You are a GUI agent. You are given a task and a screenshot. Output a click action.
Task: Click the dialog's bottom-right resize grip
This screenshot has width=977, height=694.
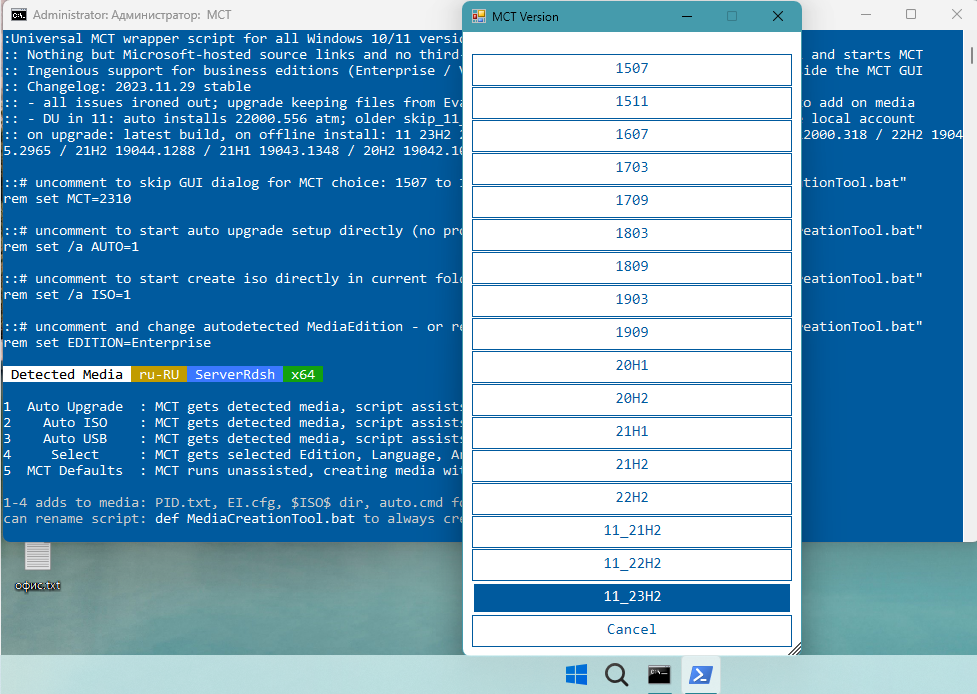coord(795,649)
